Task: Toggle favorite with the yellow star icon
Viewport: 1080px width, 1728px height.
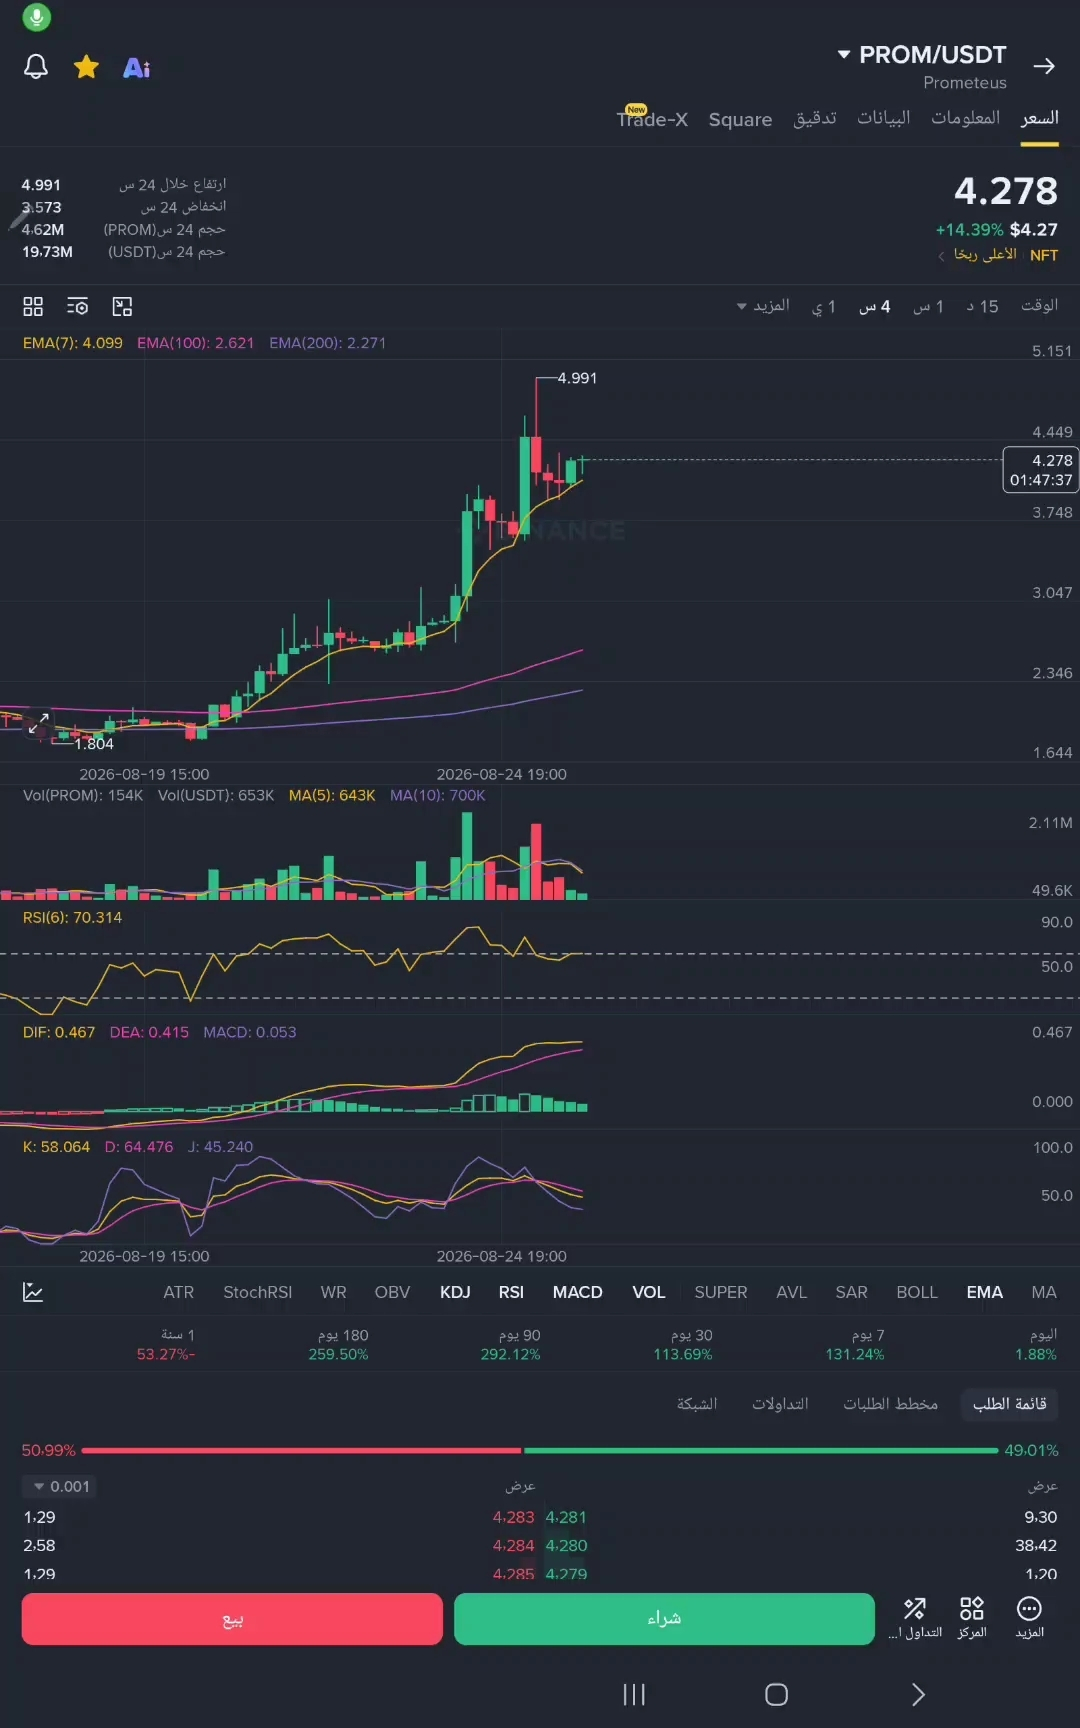Action: (x=87, y=67)
